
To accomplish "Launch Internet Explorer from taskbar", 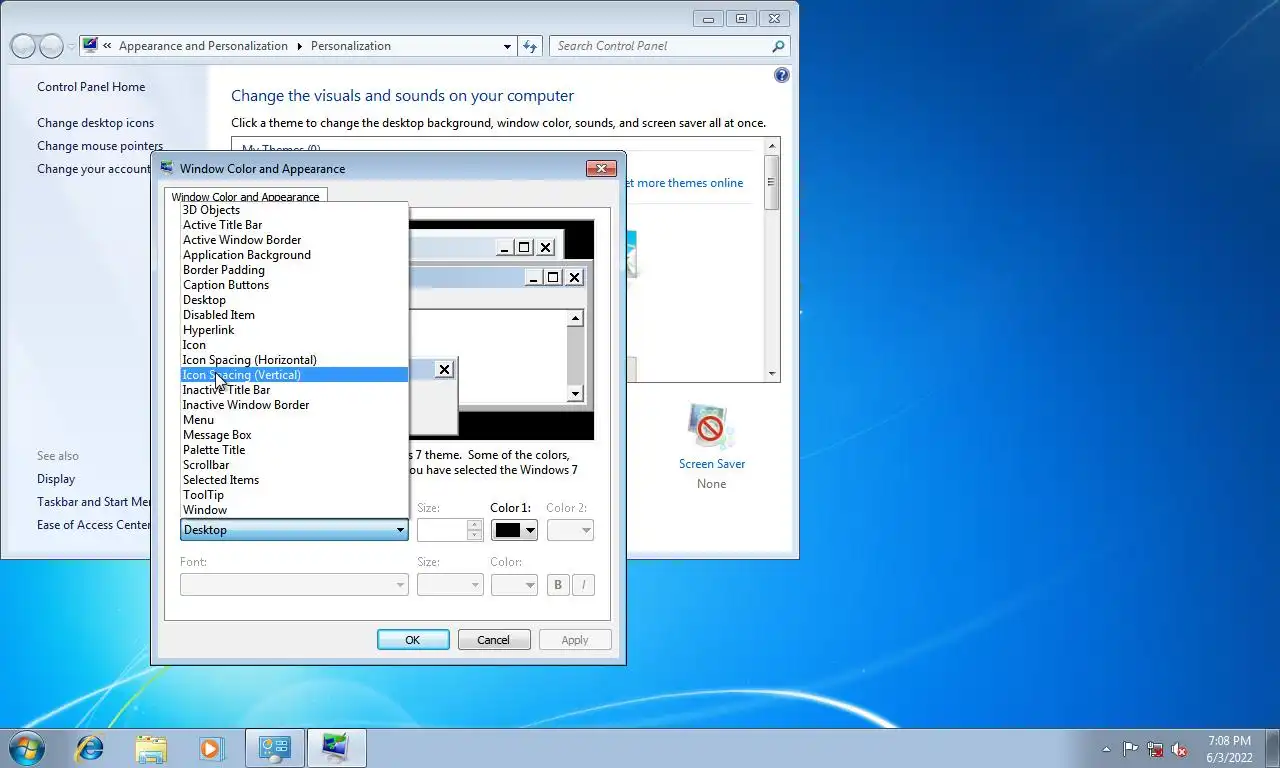I will (x=90, y=748).
